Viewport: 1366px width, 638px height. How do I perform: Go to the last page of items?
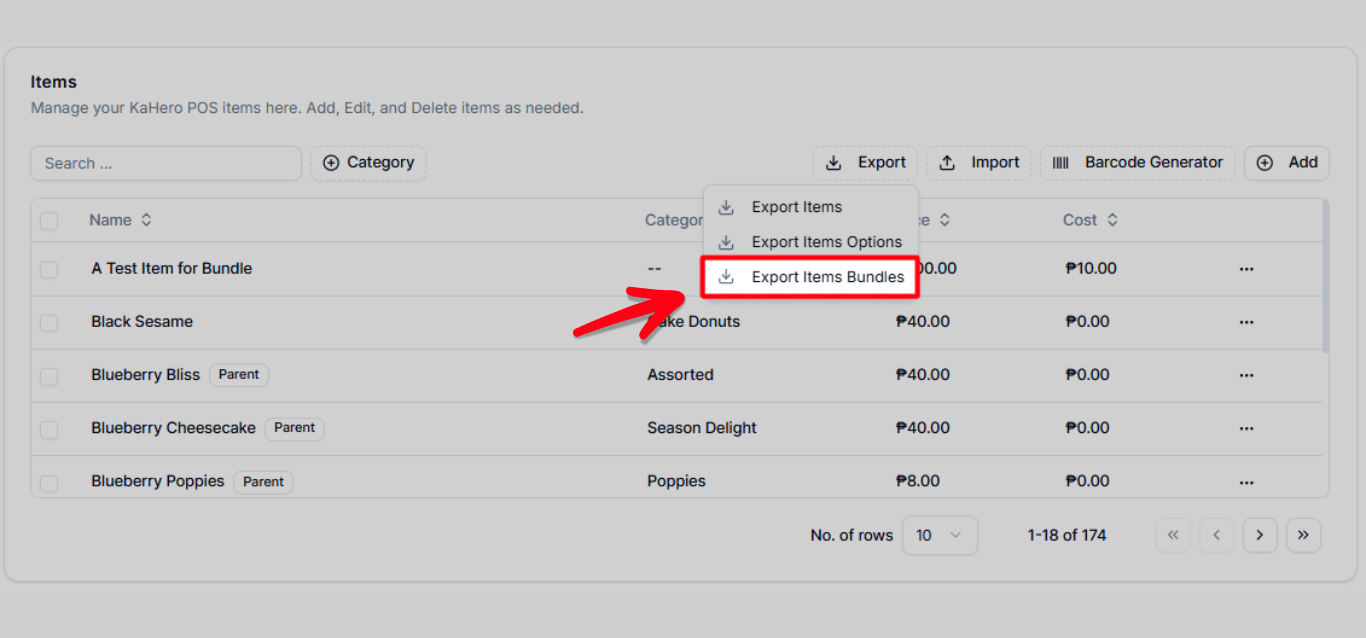[1303, 535]
